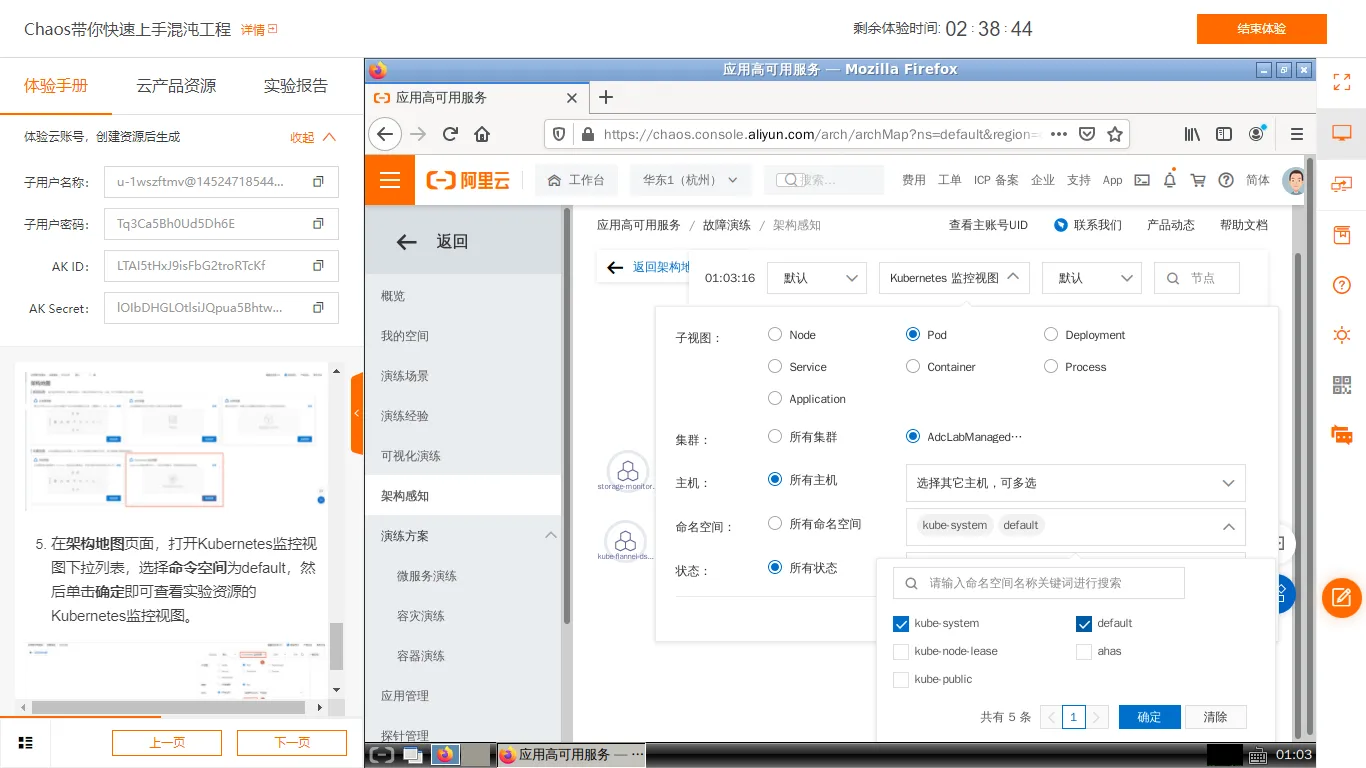Open Aliyun shopping cart icon
This screenshot has height=768, width=1366.
tap(1198, 180)
